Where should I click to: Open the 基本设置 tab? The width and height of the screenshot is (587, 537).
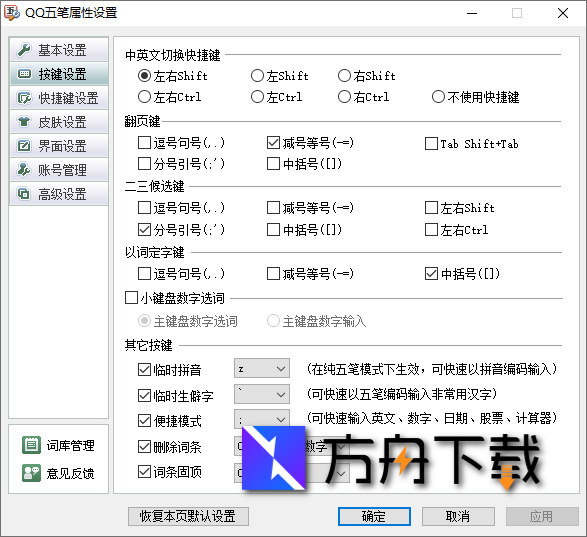(59, 50)
